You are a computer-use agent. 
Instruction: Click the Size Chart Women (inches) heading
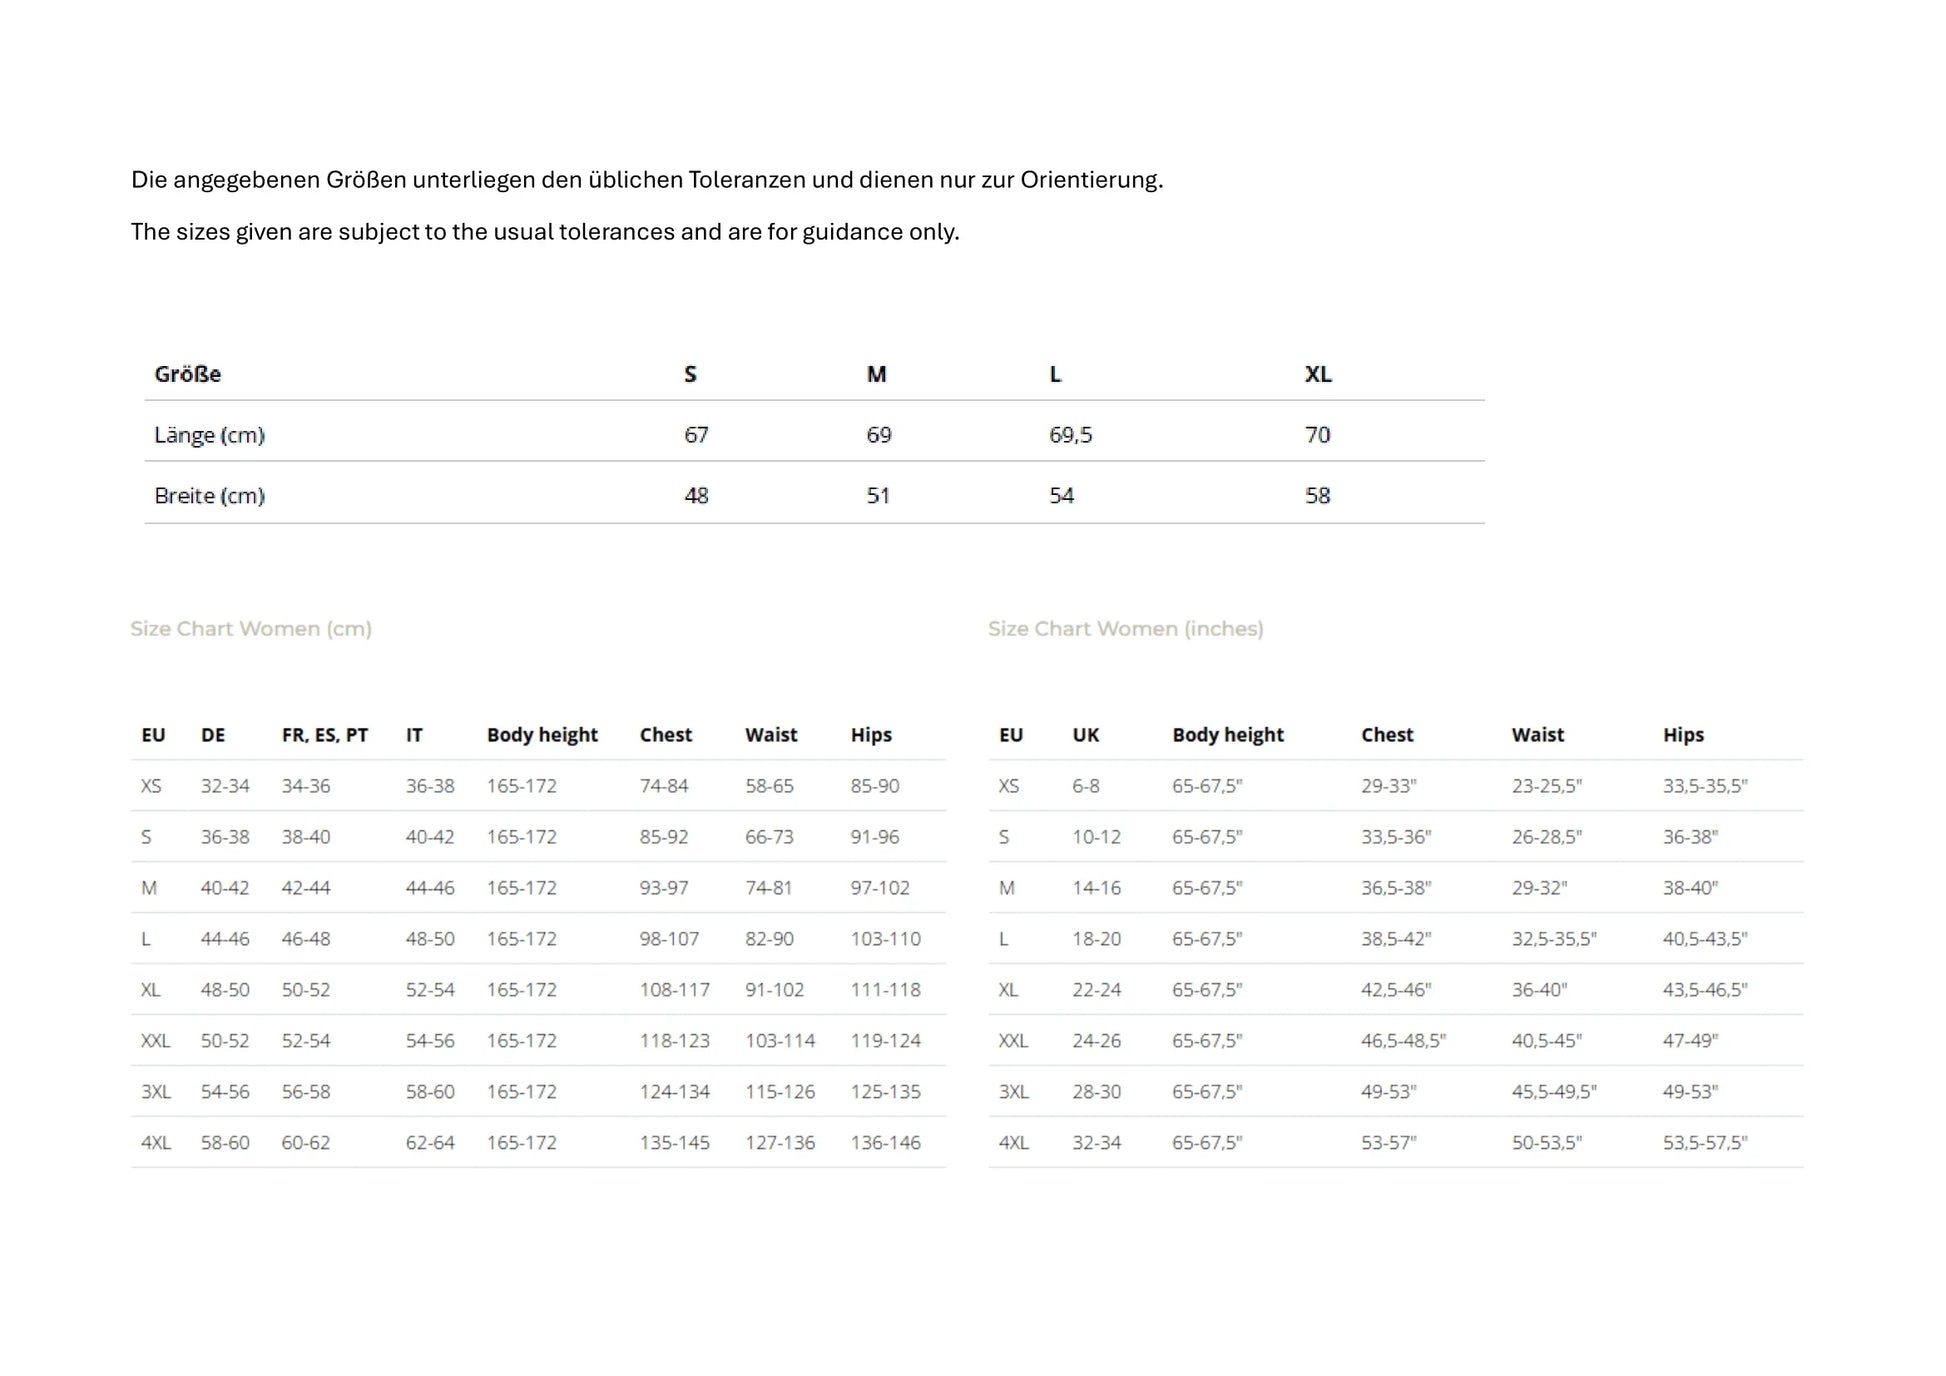click(1125, 629)
